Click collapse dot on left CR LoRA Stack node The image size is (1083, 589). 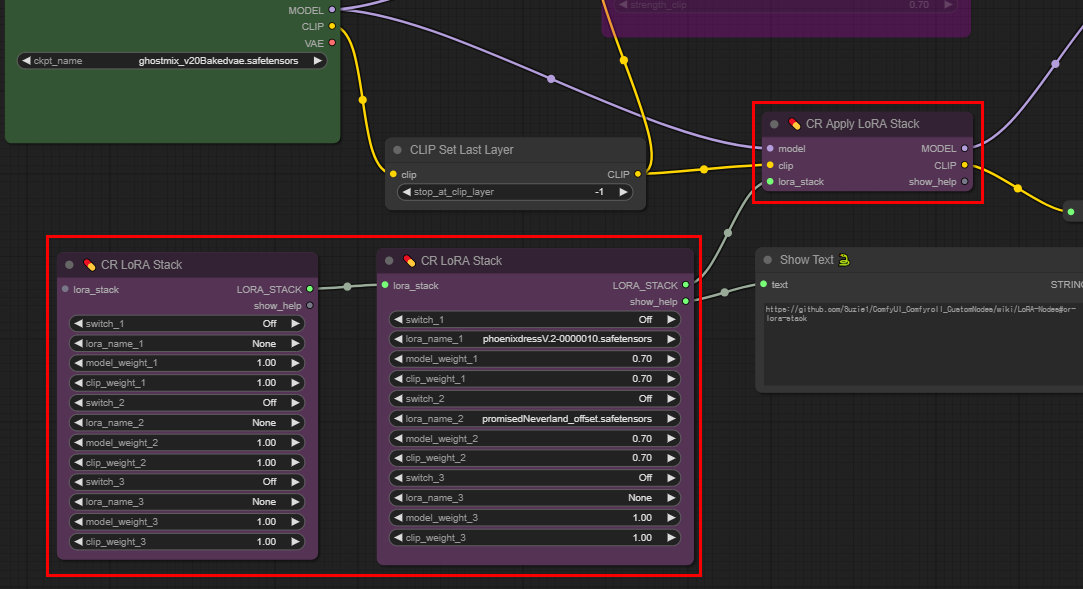(x=69, y=264)
